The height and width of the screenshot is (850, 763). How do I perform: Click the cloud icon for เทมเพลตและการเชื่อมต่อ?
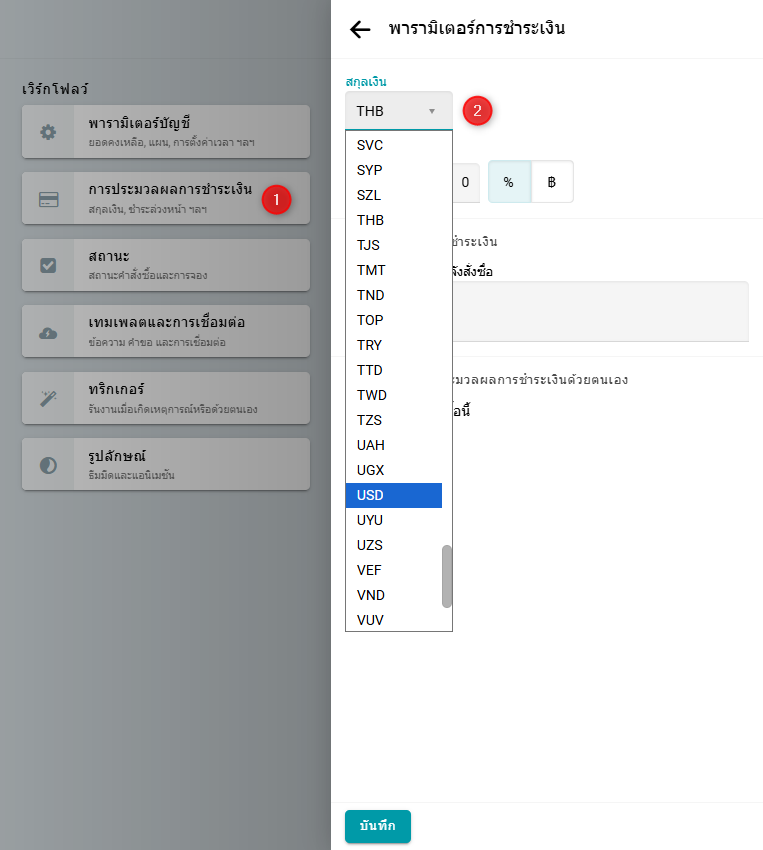click(48, 332)
